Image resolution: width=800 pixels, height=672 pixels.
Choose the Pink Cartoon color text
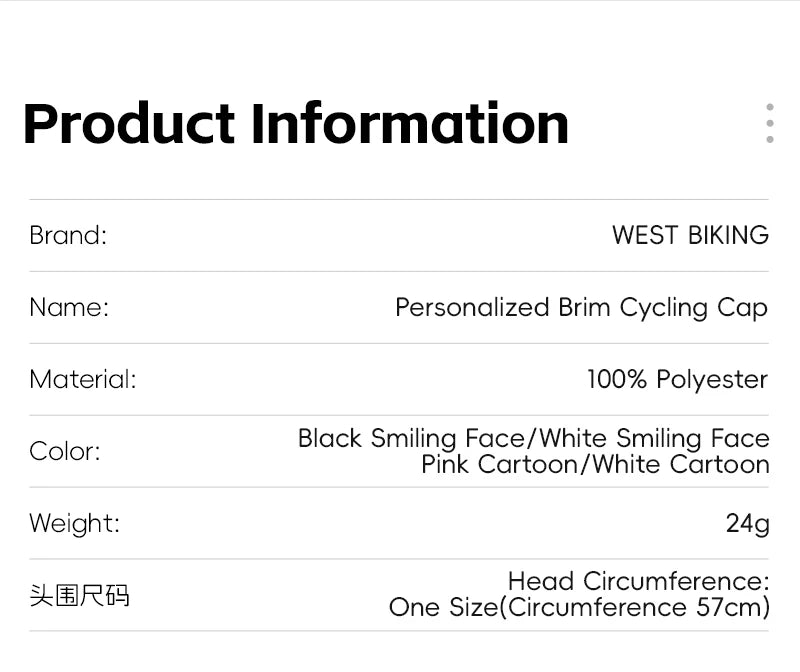tap(499, 464)
